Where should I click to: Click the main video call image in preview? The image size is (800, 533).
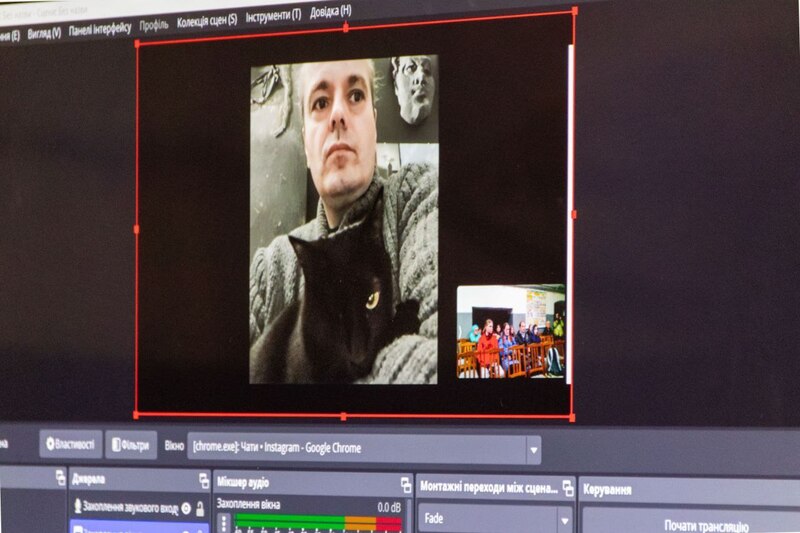[x=344, y=219]
